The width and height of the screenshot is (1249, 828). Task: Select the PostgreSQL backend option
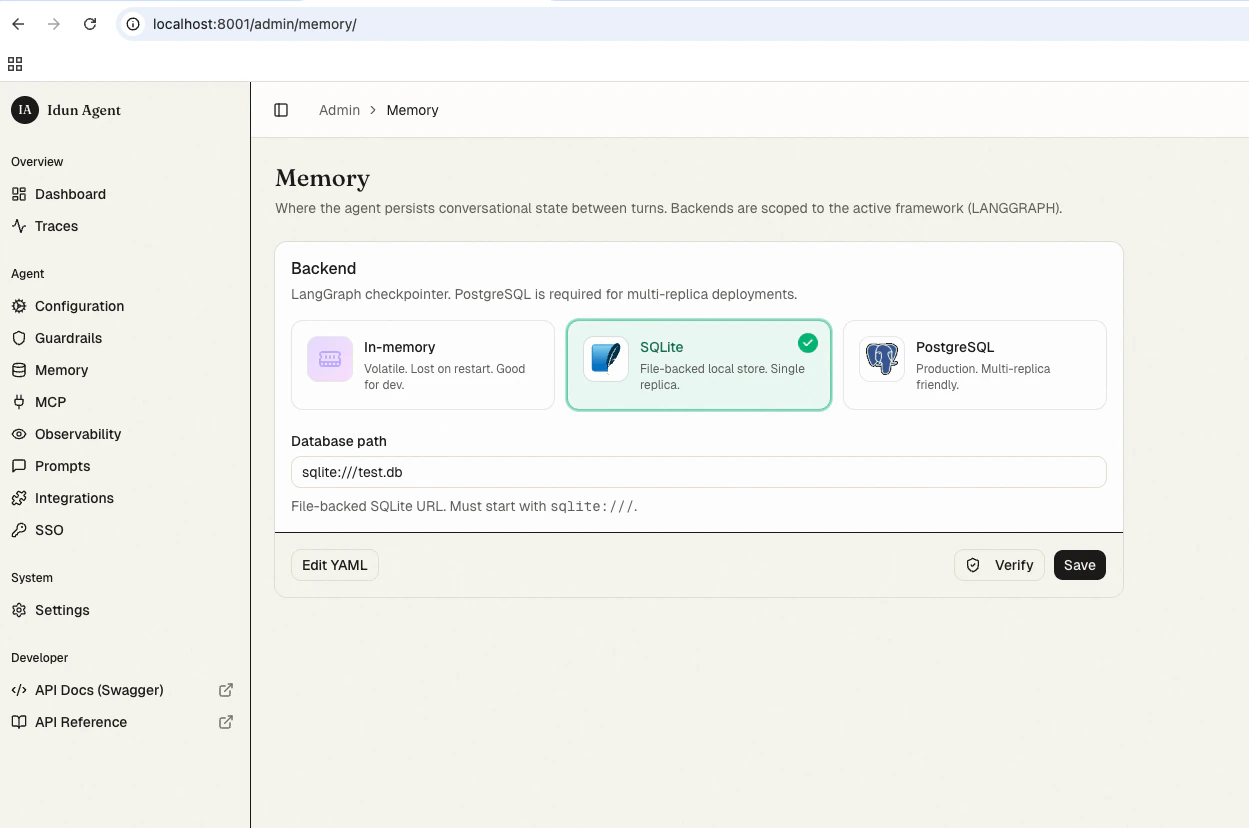pyautogui.click(x=975, y=365)
